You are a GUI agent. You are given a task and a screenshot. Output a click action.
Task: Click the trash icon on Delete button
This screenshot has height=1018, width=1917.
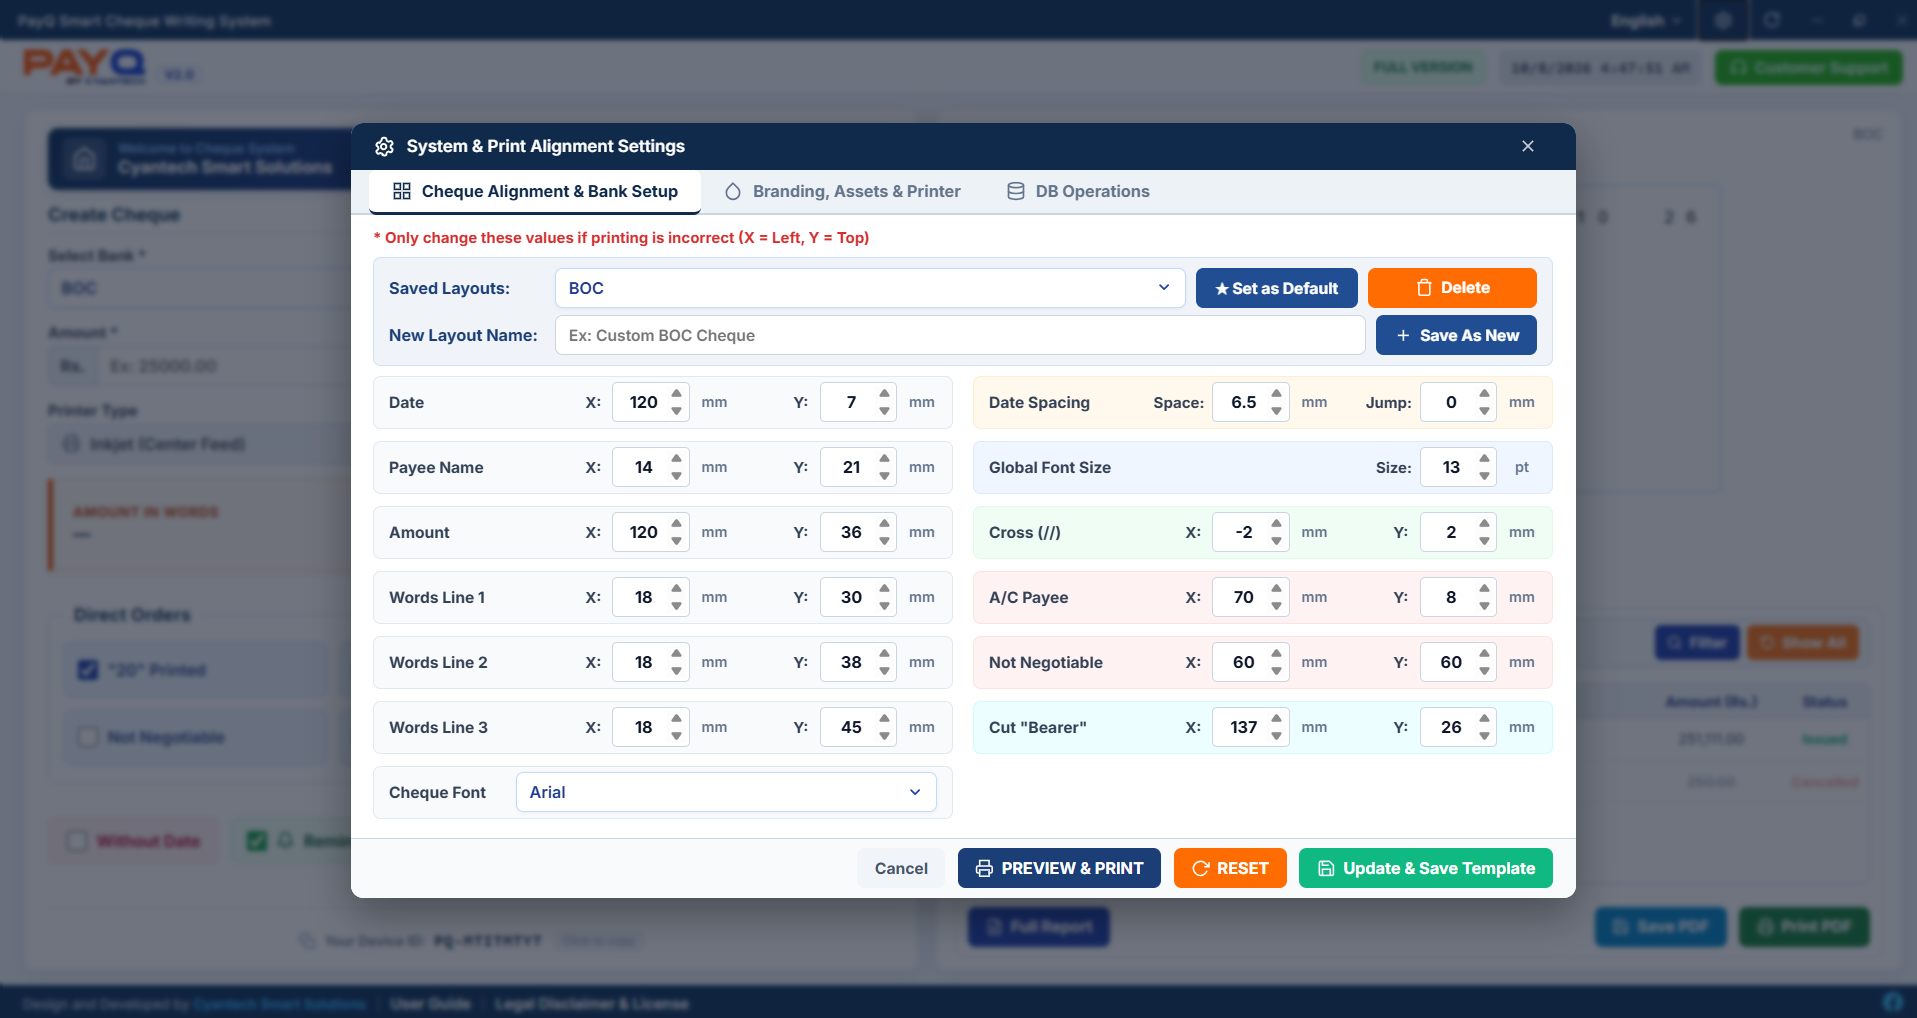[1424, 288]
